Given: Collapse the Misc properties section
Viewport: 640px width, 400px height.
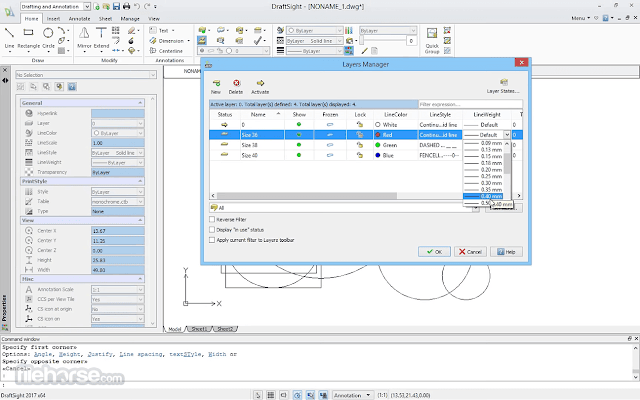Looking at the screenshot, I should point(140,279).
